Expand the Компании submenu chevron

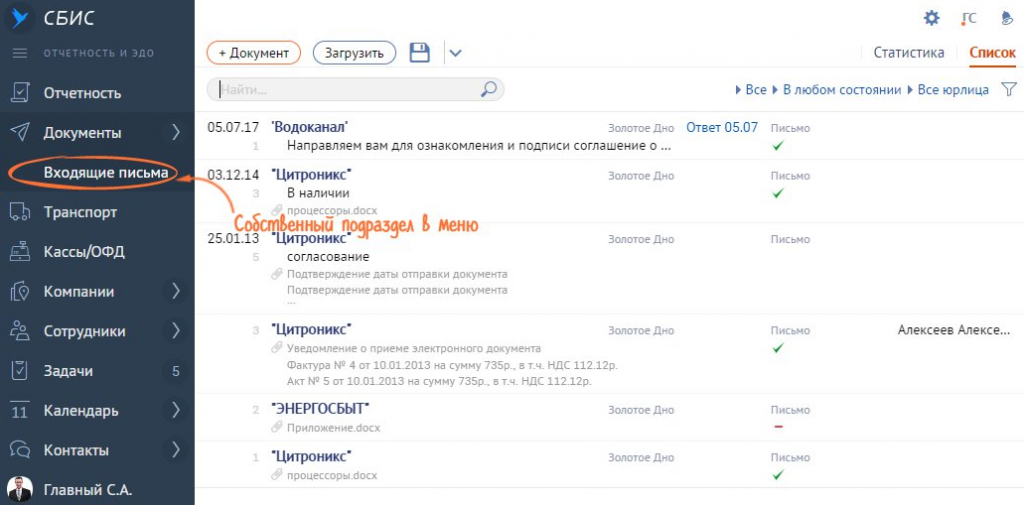175,291
